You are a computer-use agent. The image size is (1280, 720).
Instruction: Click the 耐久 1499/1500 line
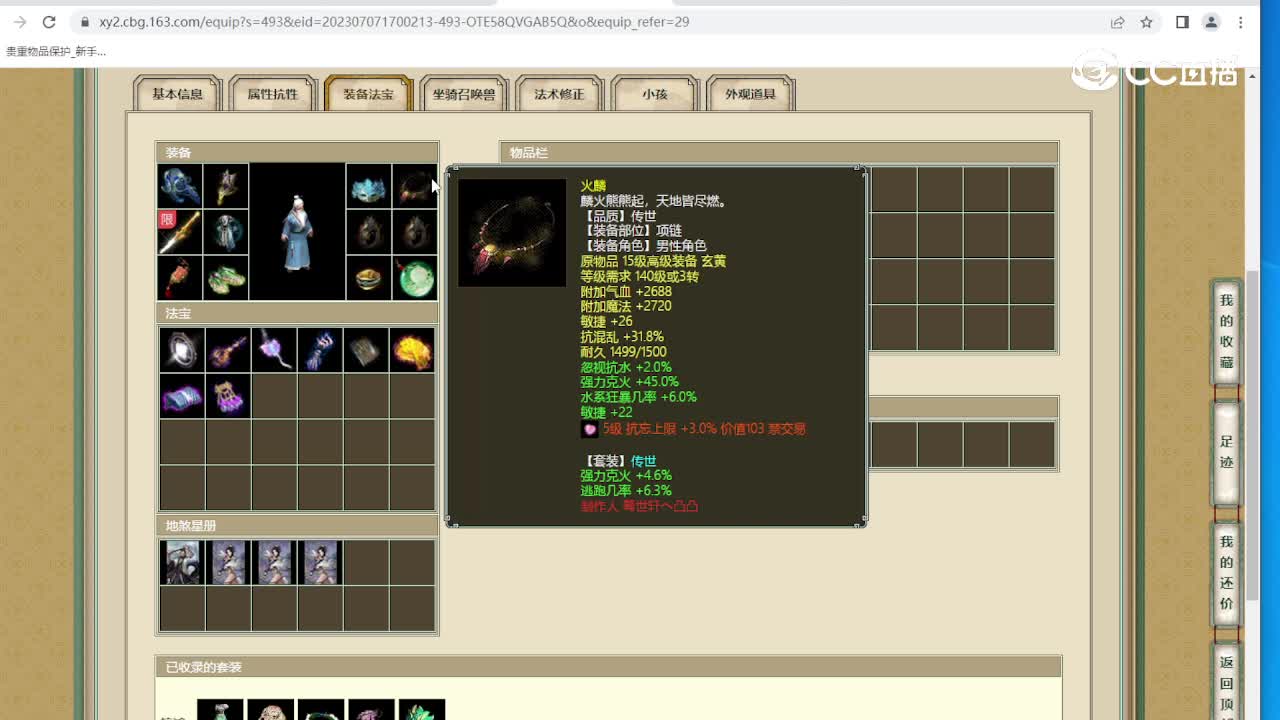[x=624, y=352]
